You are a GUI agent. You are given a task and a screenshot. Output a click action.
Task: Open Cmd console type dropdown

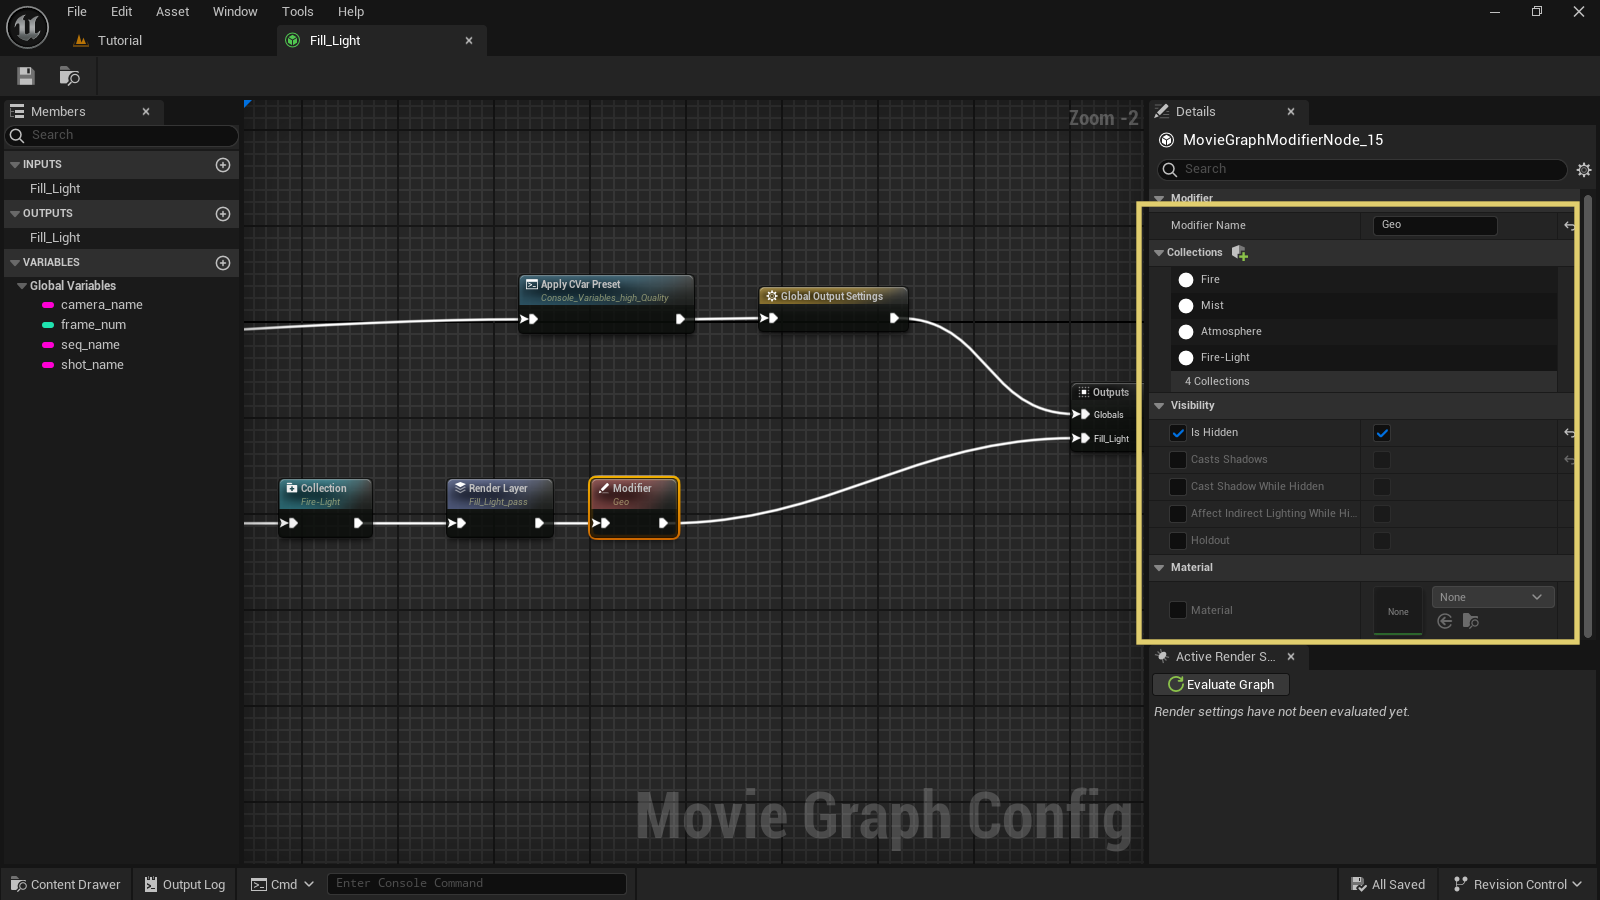(282, 884)
